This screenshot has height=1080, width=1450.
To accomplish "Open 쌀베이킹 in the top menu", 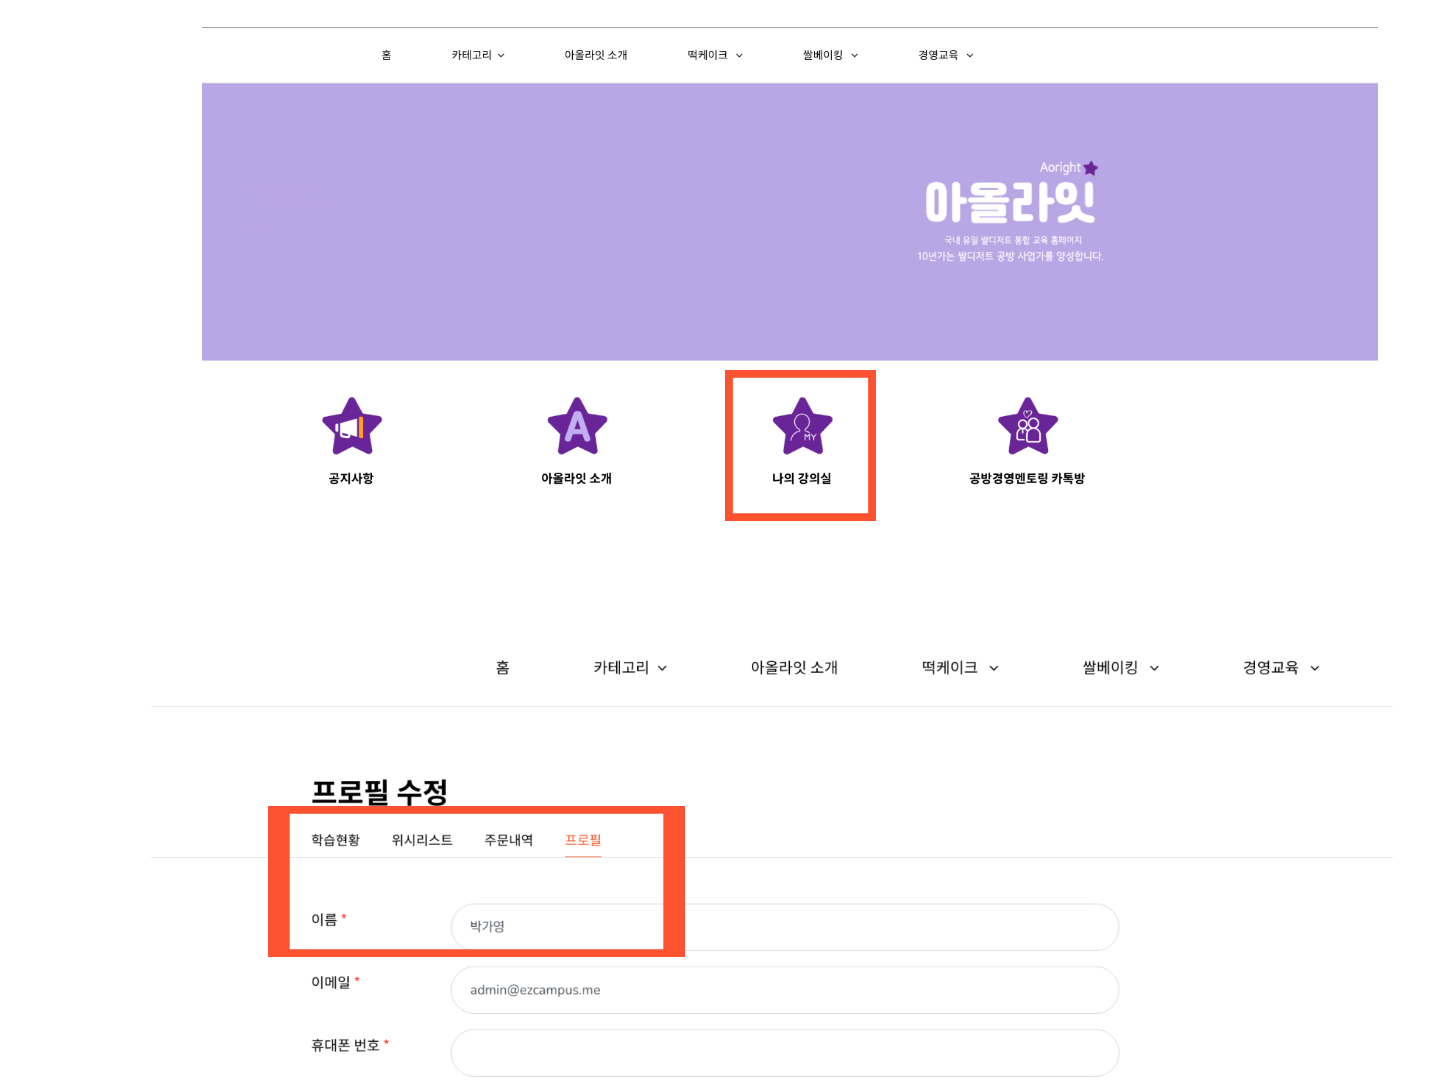I will (x=823, y=55).
